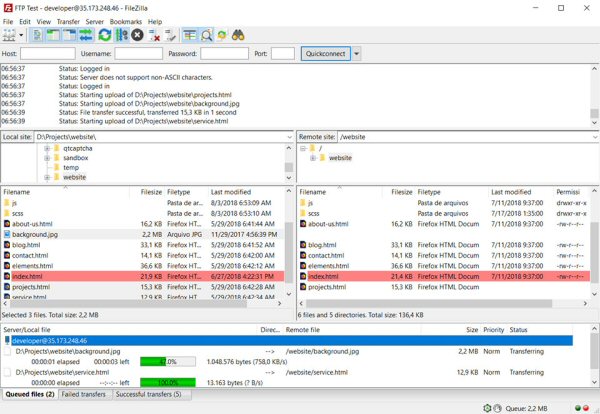Open the Transfer menu

(x=68, y=22)
